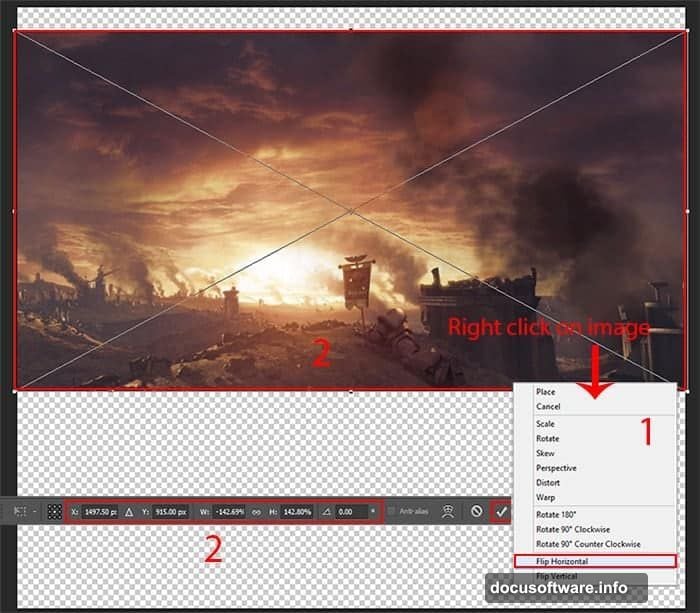Commit the transform with the checkmark
The image size is (700, 613).
click(x=501, y=510)
